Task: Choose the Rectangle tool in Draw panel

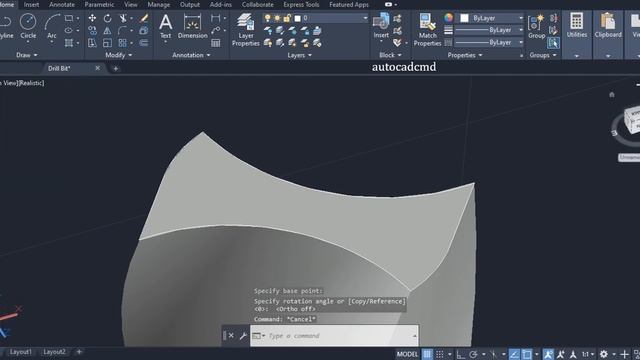Action: (x=69, y=18)
